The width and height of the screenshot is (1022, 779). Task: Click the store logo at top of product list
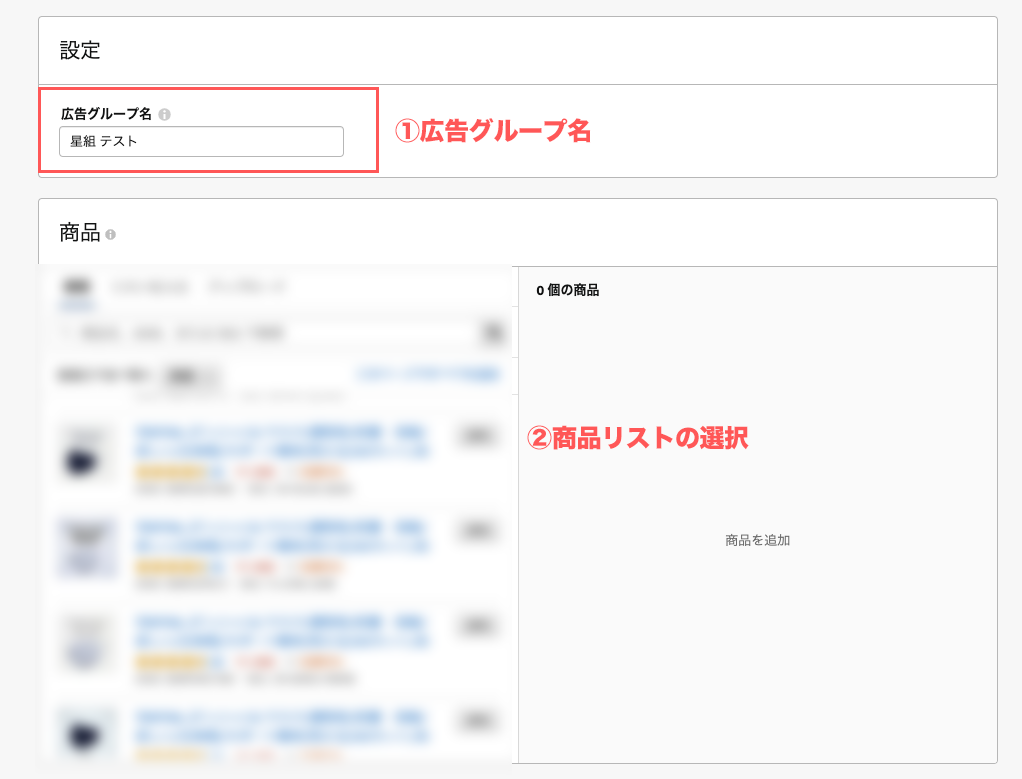[75, 285]
